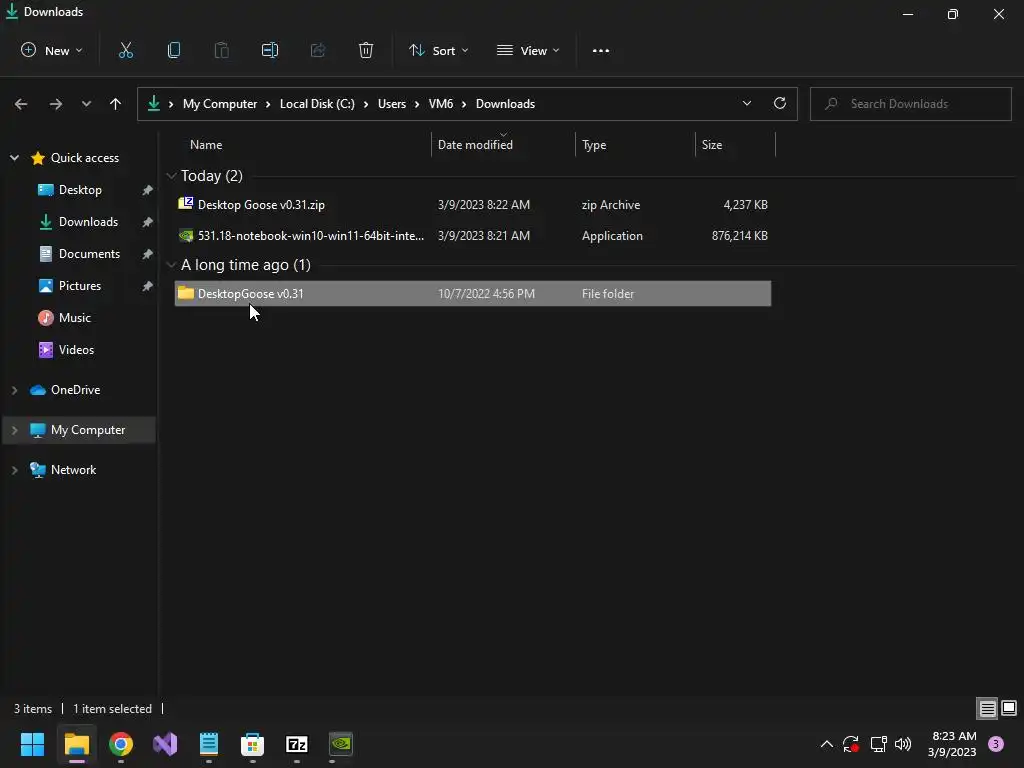
Task: Refresh the Downloads folder view
Action: tap(780, 103)
